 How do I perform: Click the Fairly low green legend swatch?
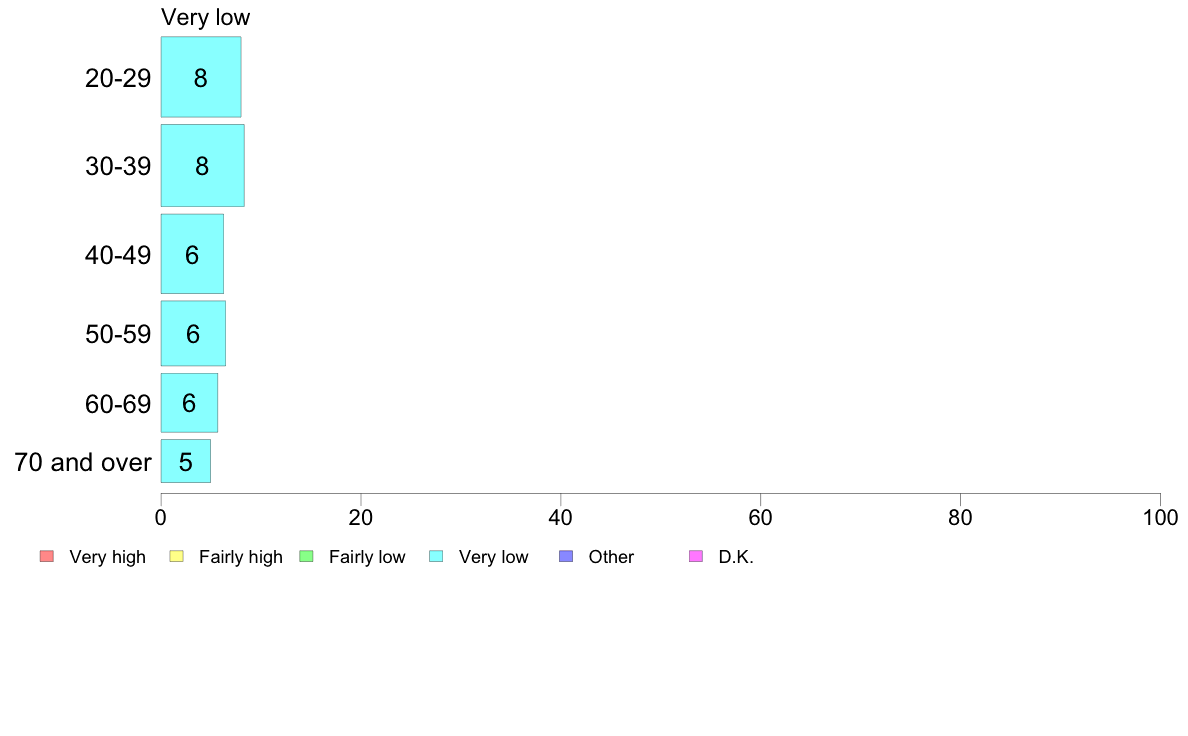click(306, 556)
